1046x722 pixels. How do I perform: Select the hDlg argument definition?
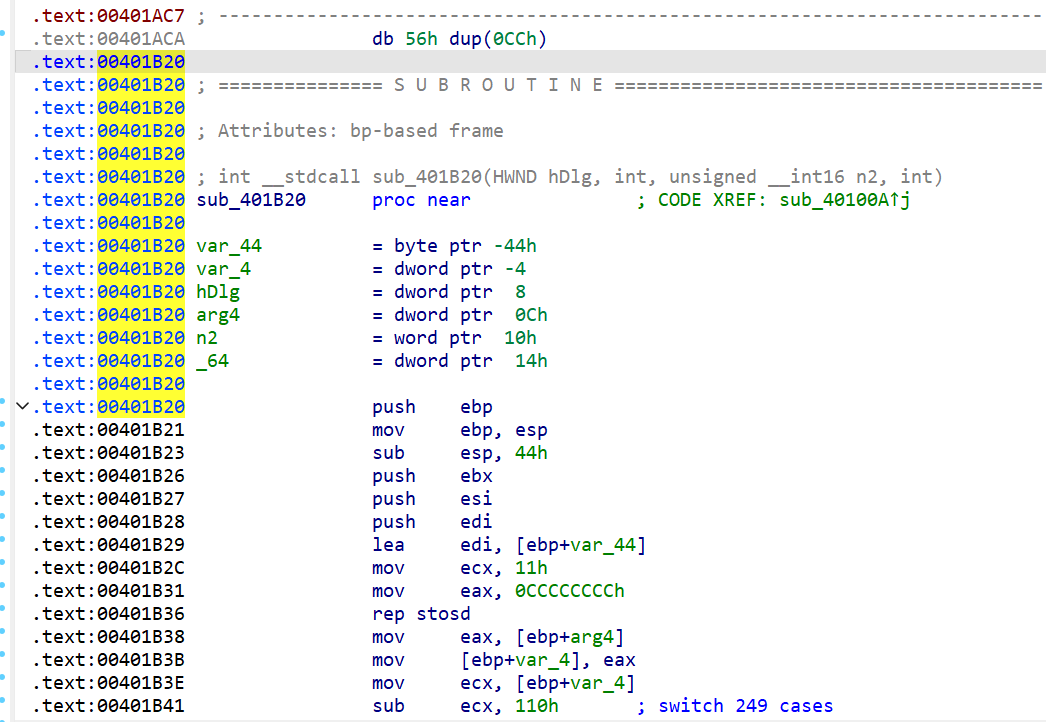pyautogui.click(x=218, y=292)
